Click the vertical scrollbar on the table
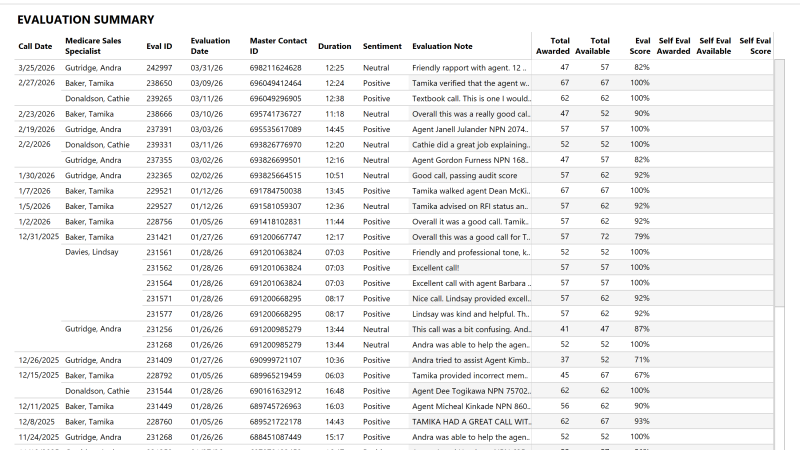800x450 pixels. 780,200
